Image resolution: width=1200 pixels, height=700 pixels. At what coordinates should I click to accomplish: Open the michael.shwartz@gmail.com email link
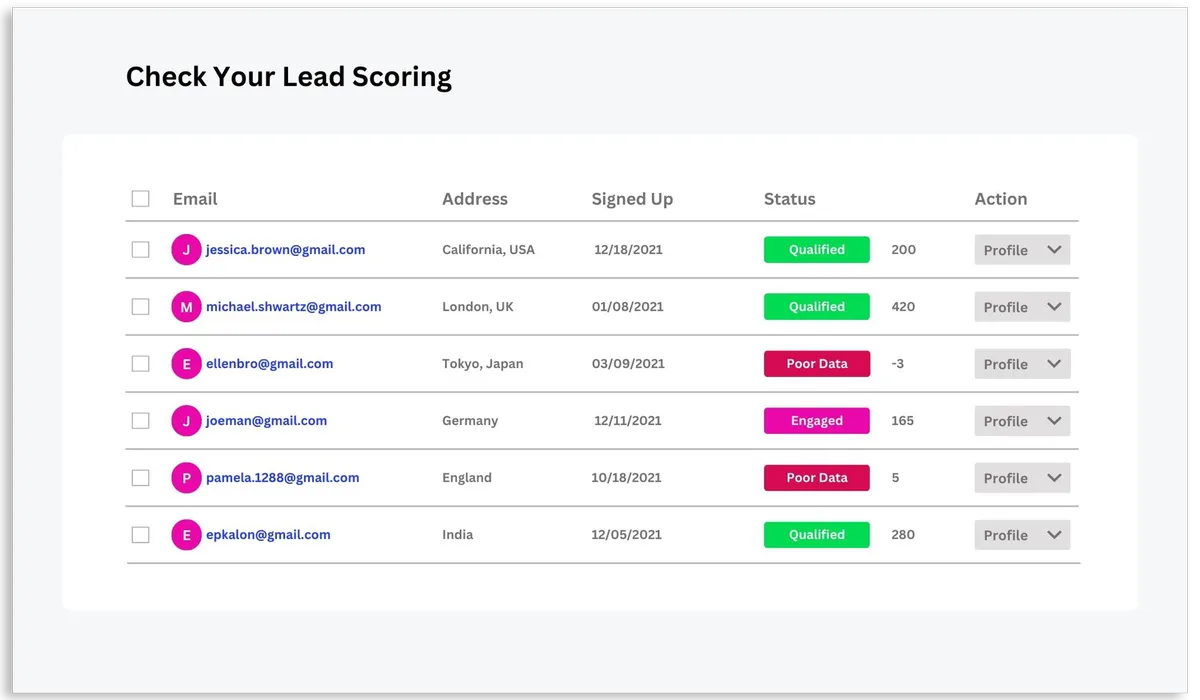[x=293, y=307]
